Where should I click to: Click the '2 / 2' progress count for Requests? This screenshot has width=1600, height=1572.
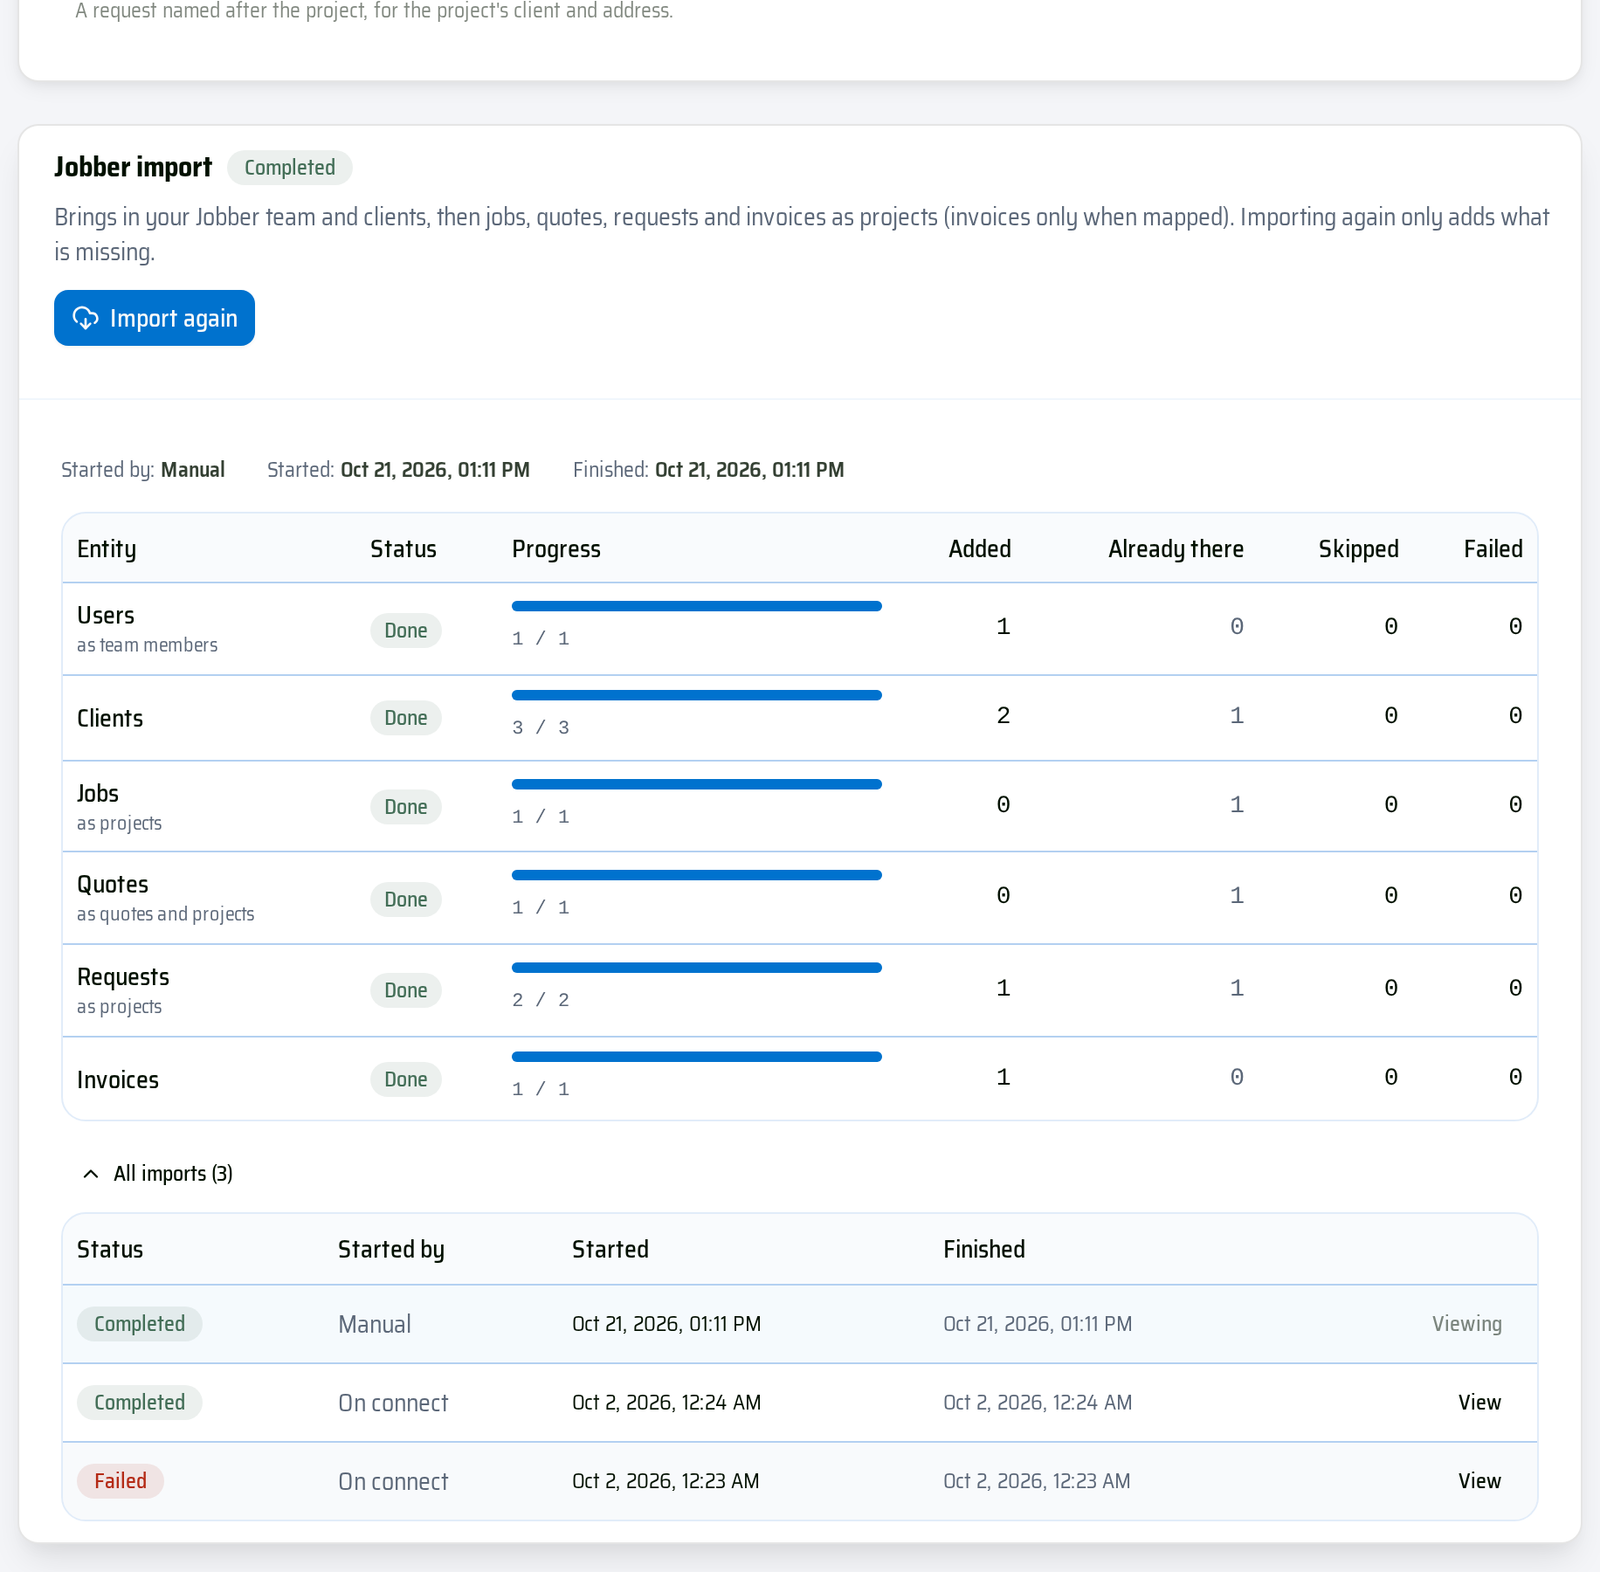coord(541,1000)
